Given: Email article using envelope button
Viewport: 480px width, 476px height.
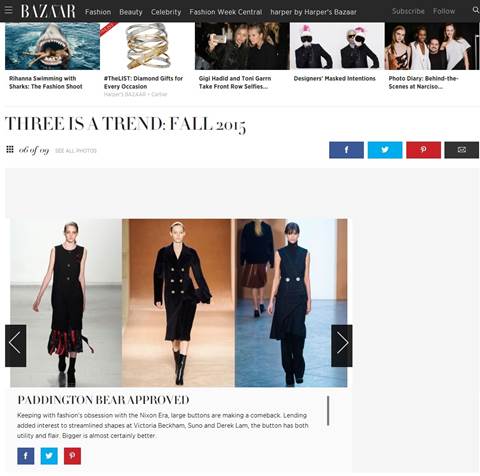Looking at the screenshot, I should click(x=462, y=150).
